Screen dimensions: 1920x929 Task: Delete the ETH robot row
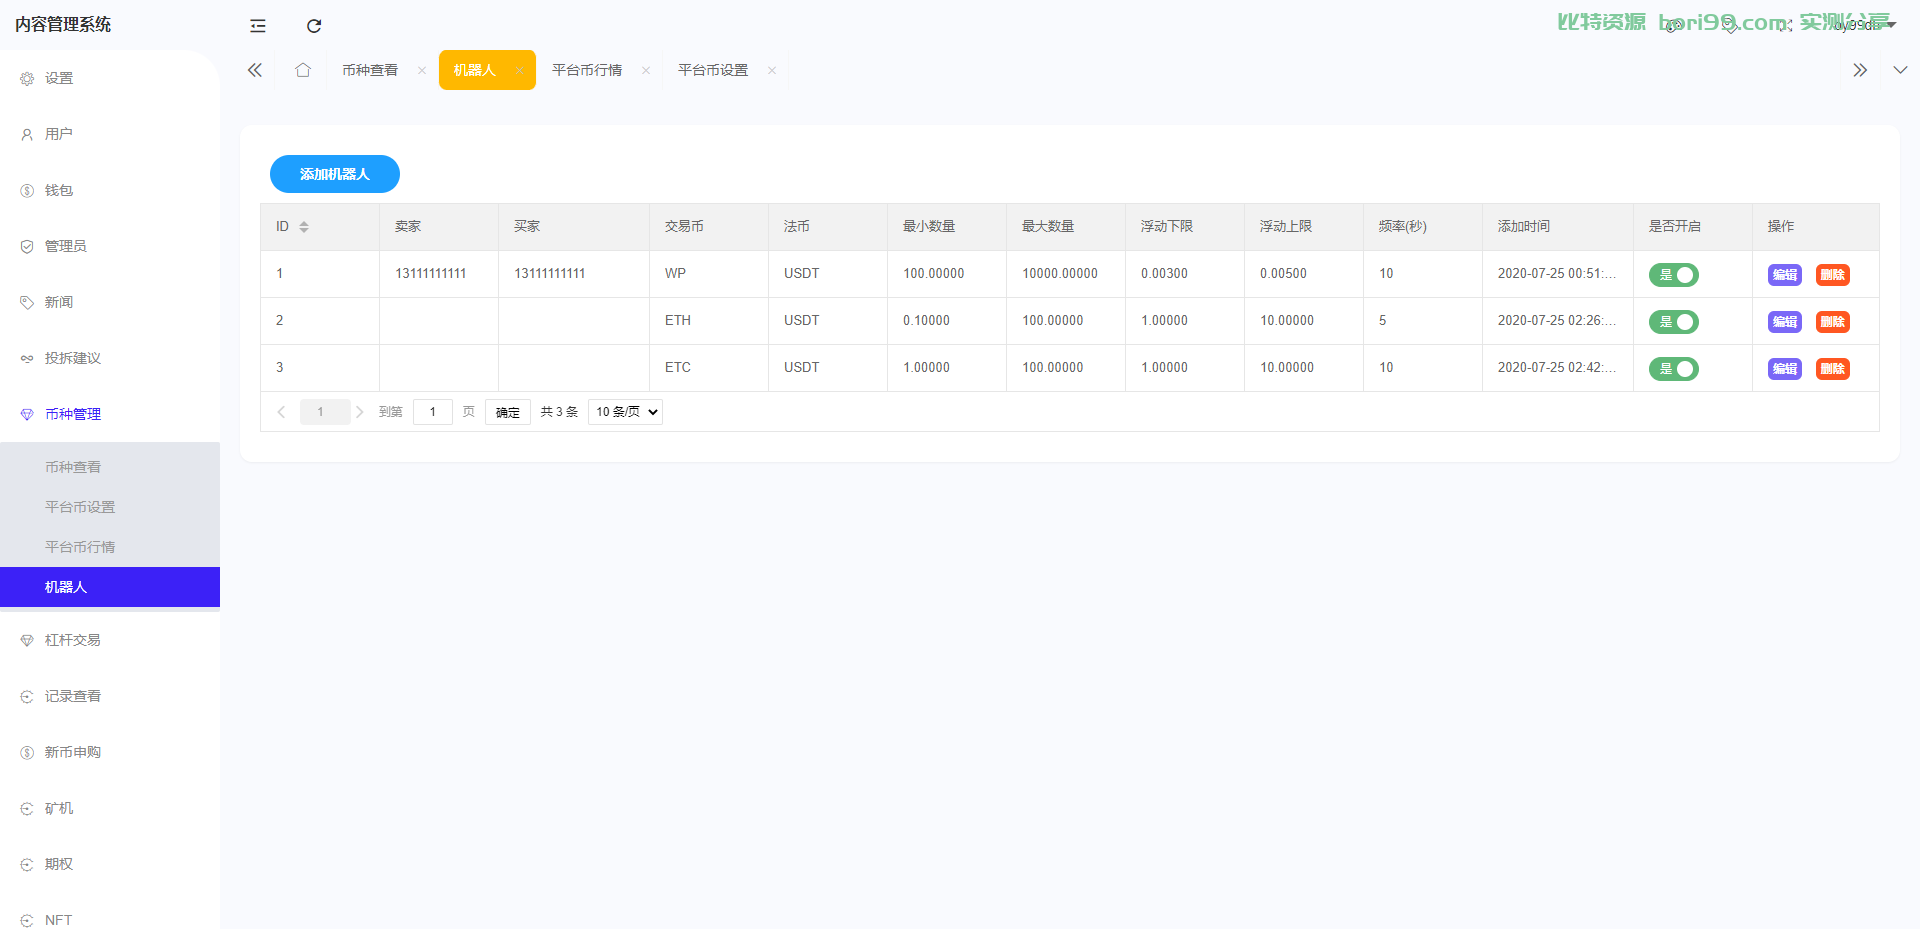point(1833,322)
